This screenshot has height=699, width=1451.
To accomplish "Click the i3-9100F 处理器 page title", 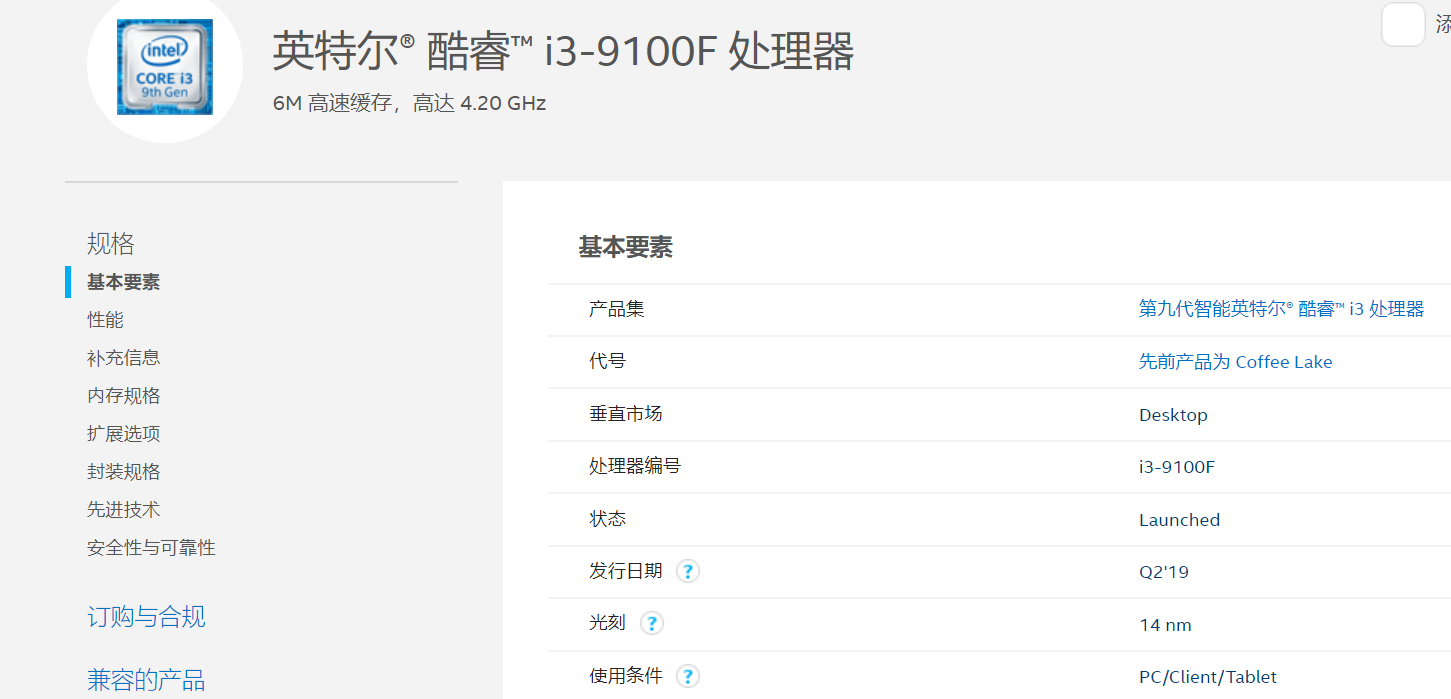I will coord(563,51).
